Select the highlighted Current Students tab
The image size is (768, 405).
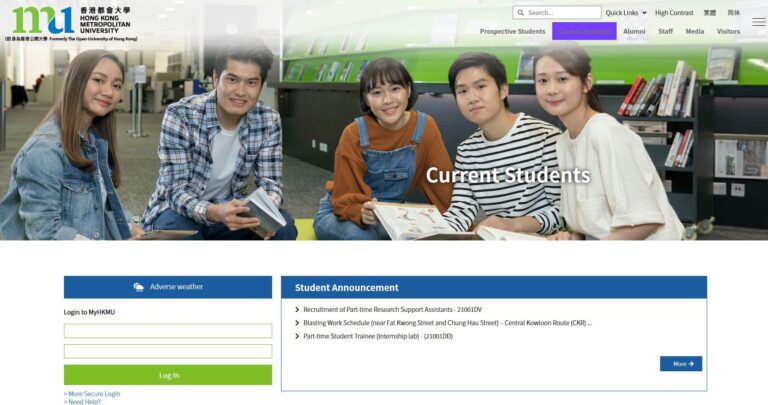pyautogui.click(x=584, y=31)
